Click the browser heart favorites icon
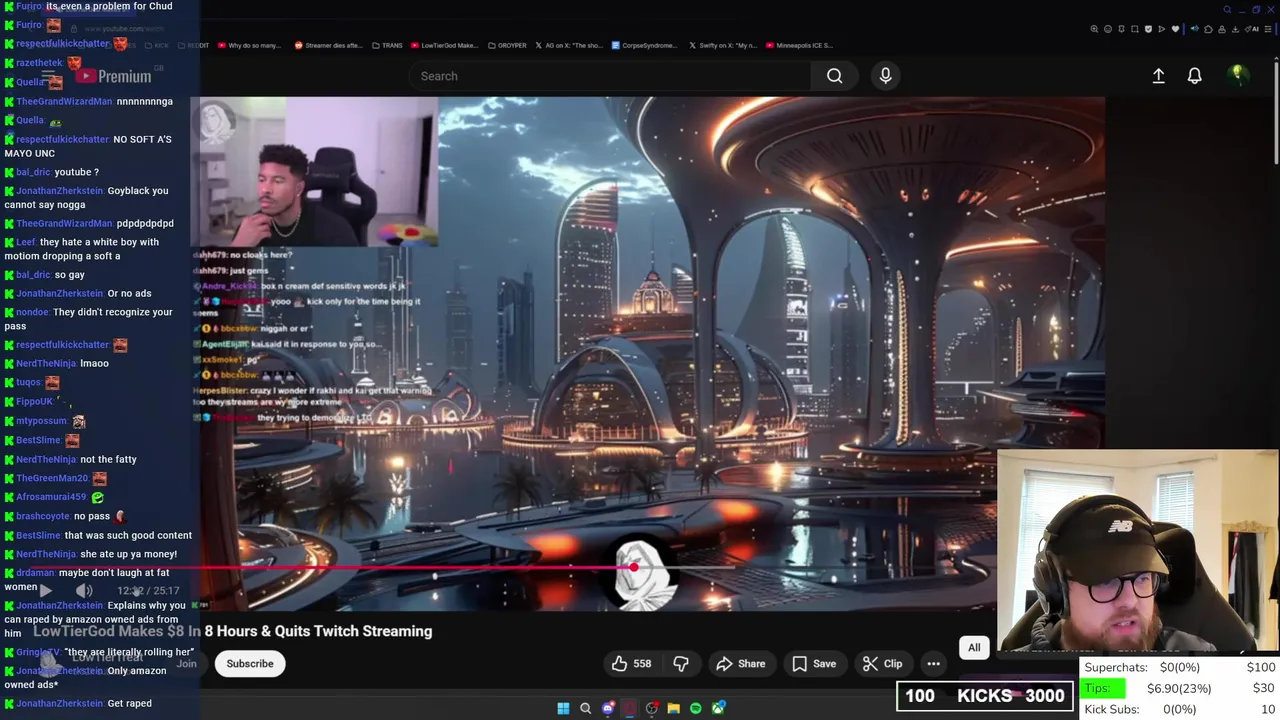The image size is (1280, 720). click(1175, 29)
